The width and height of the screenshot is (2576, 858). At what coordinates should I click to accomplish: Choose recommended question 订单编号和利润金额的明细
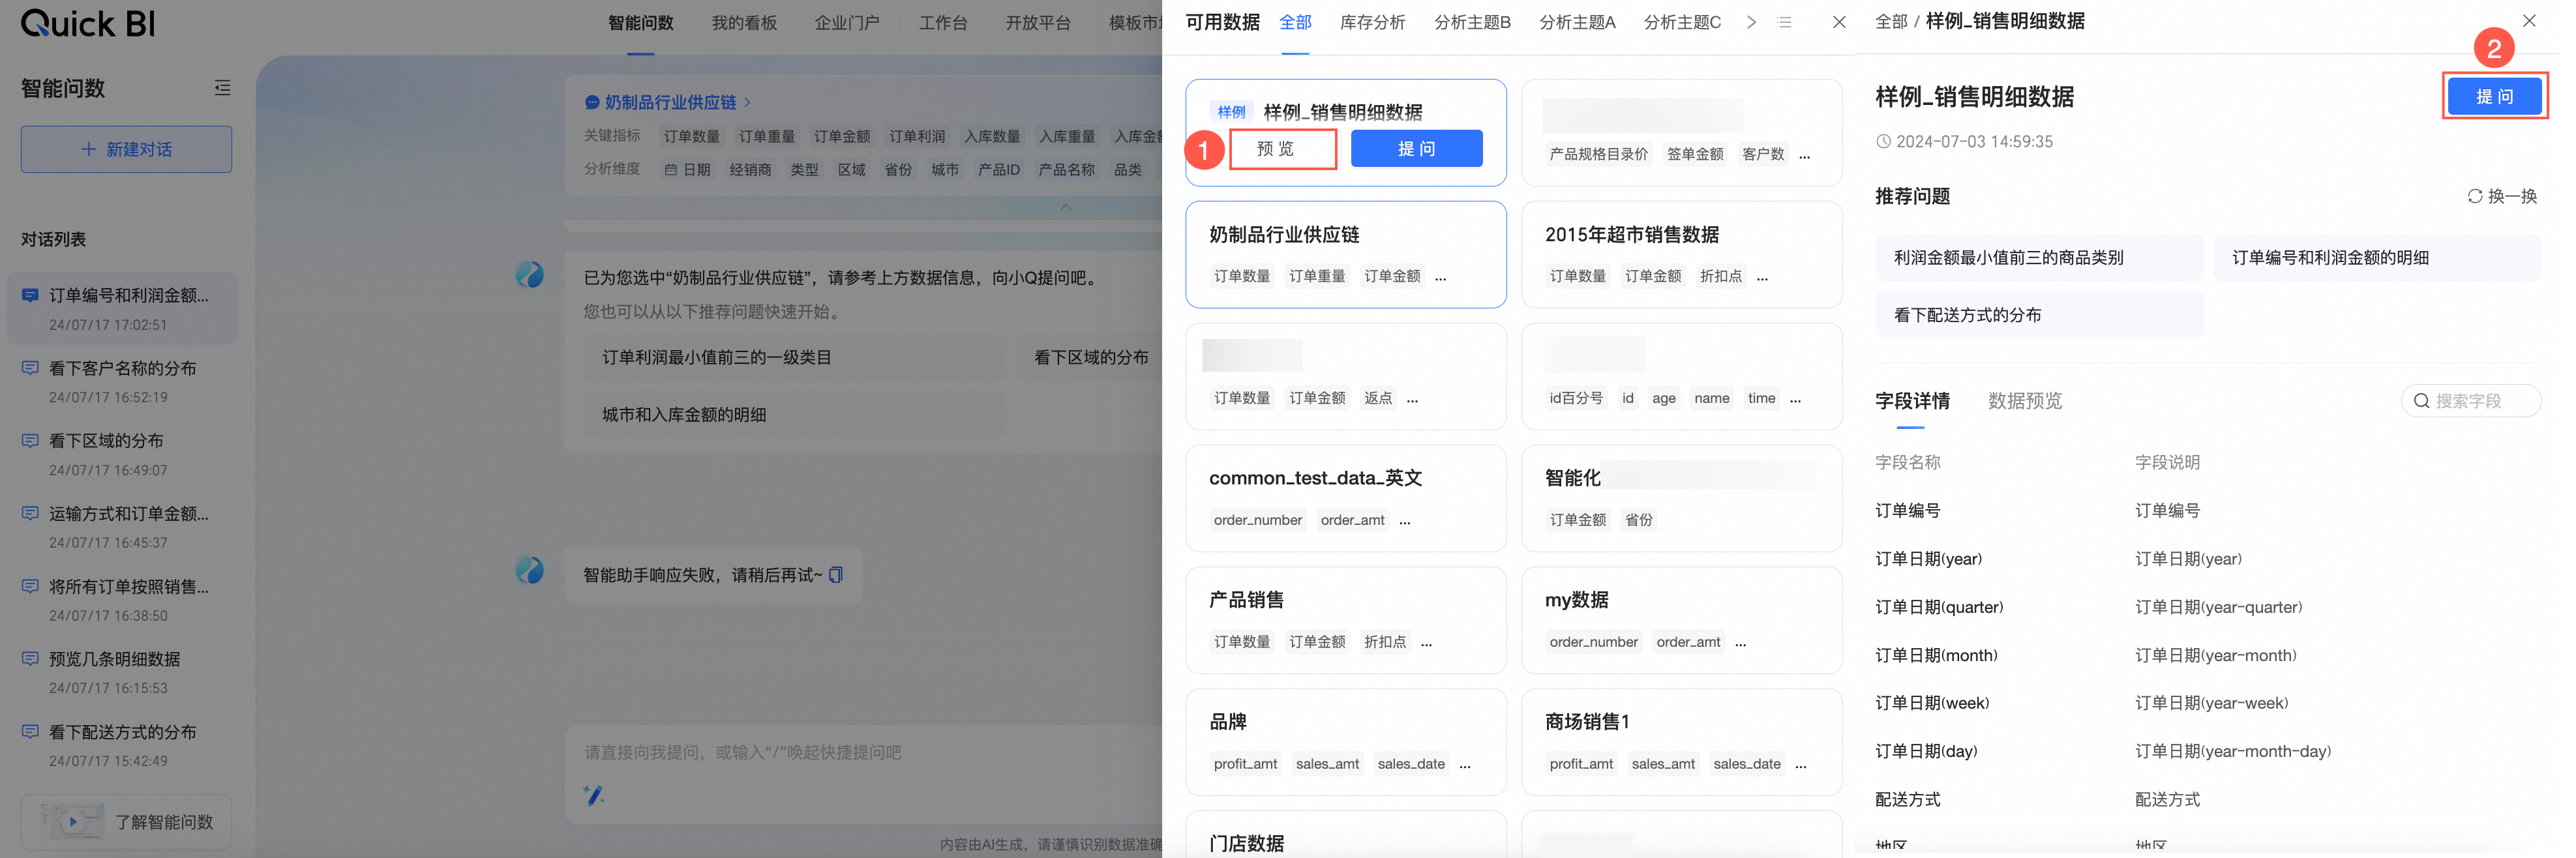coord(2376,257)
